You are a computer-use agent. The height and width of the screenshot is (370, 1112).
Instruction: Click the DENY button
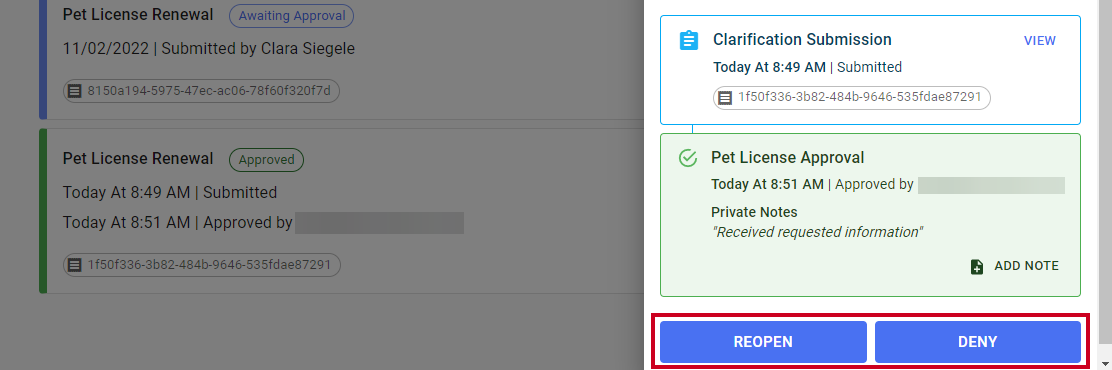977,342
